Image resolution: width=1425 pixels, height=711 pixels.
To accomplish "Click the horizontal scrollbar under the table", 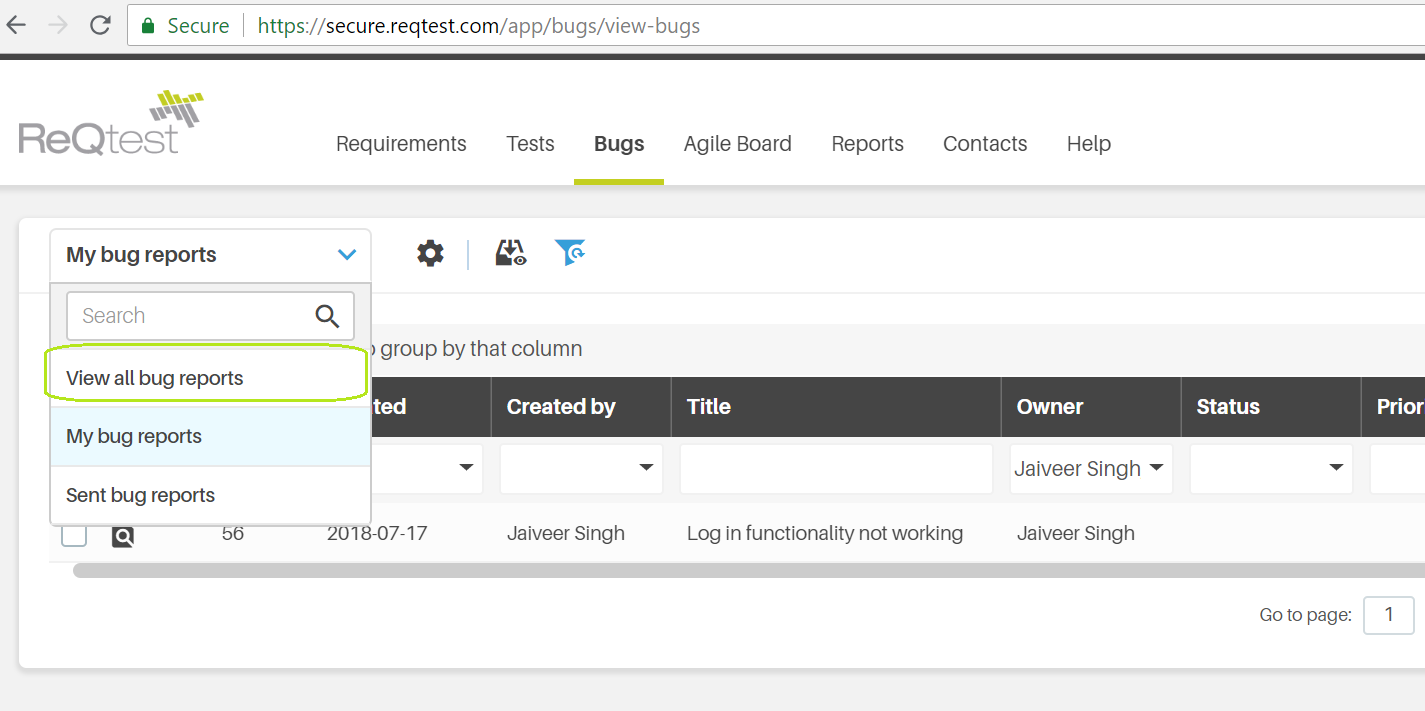I will 700,571.
